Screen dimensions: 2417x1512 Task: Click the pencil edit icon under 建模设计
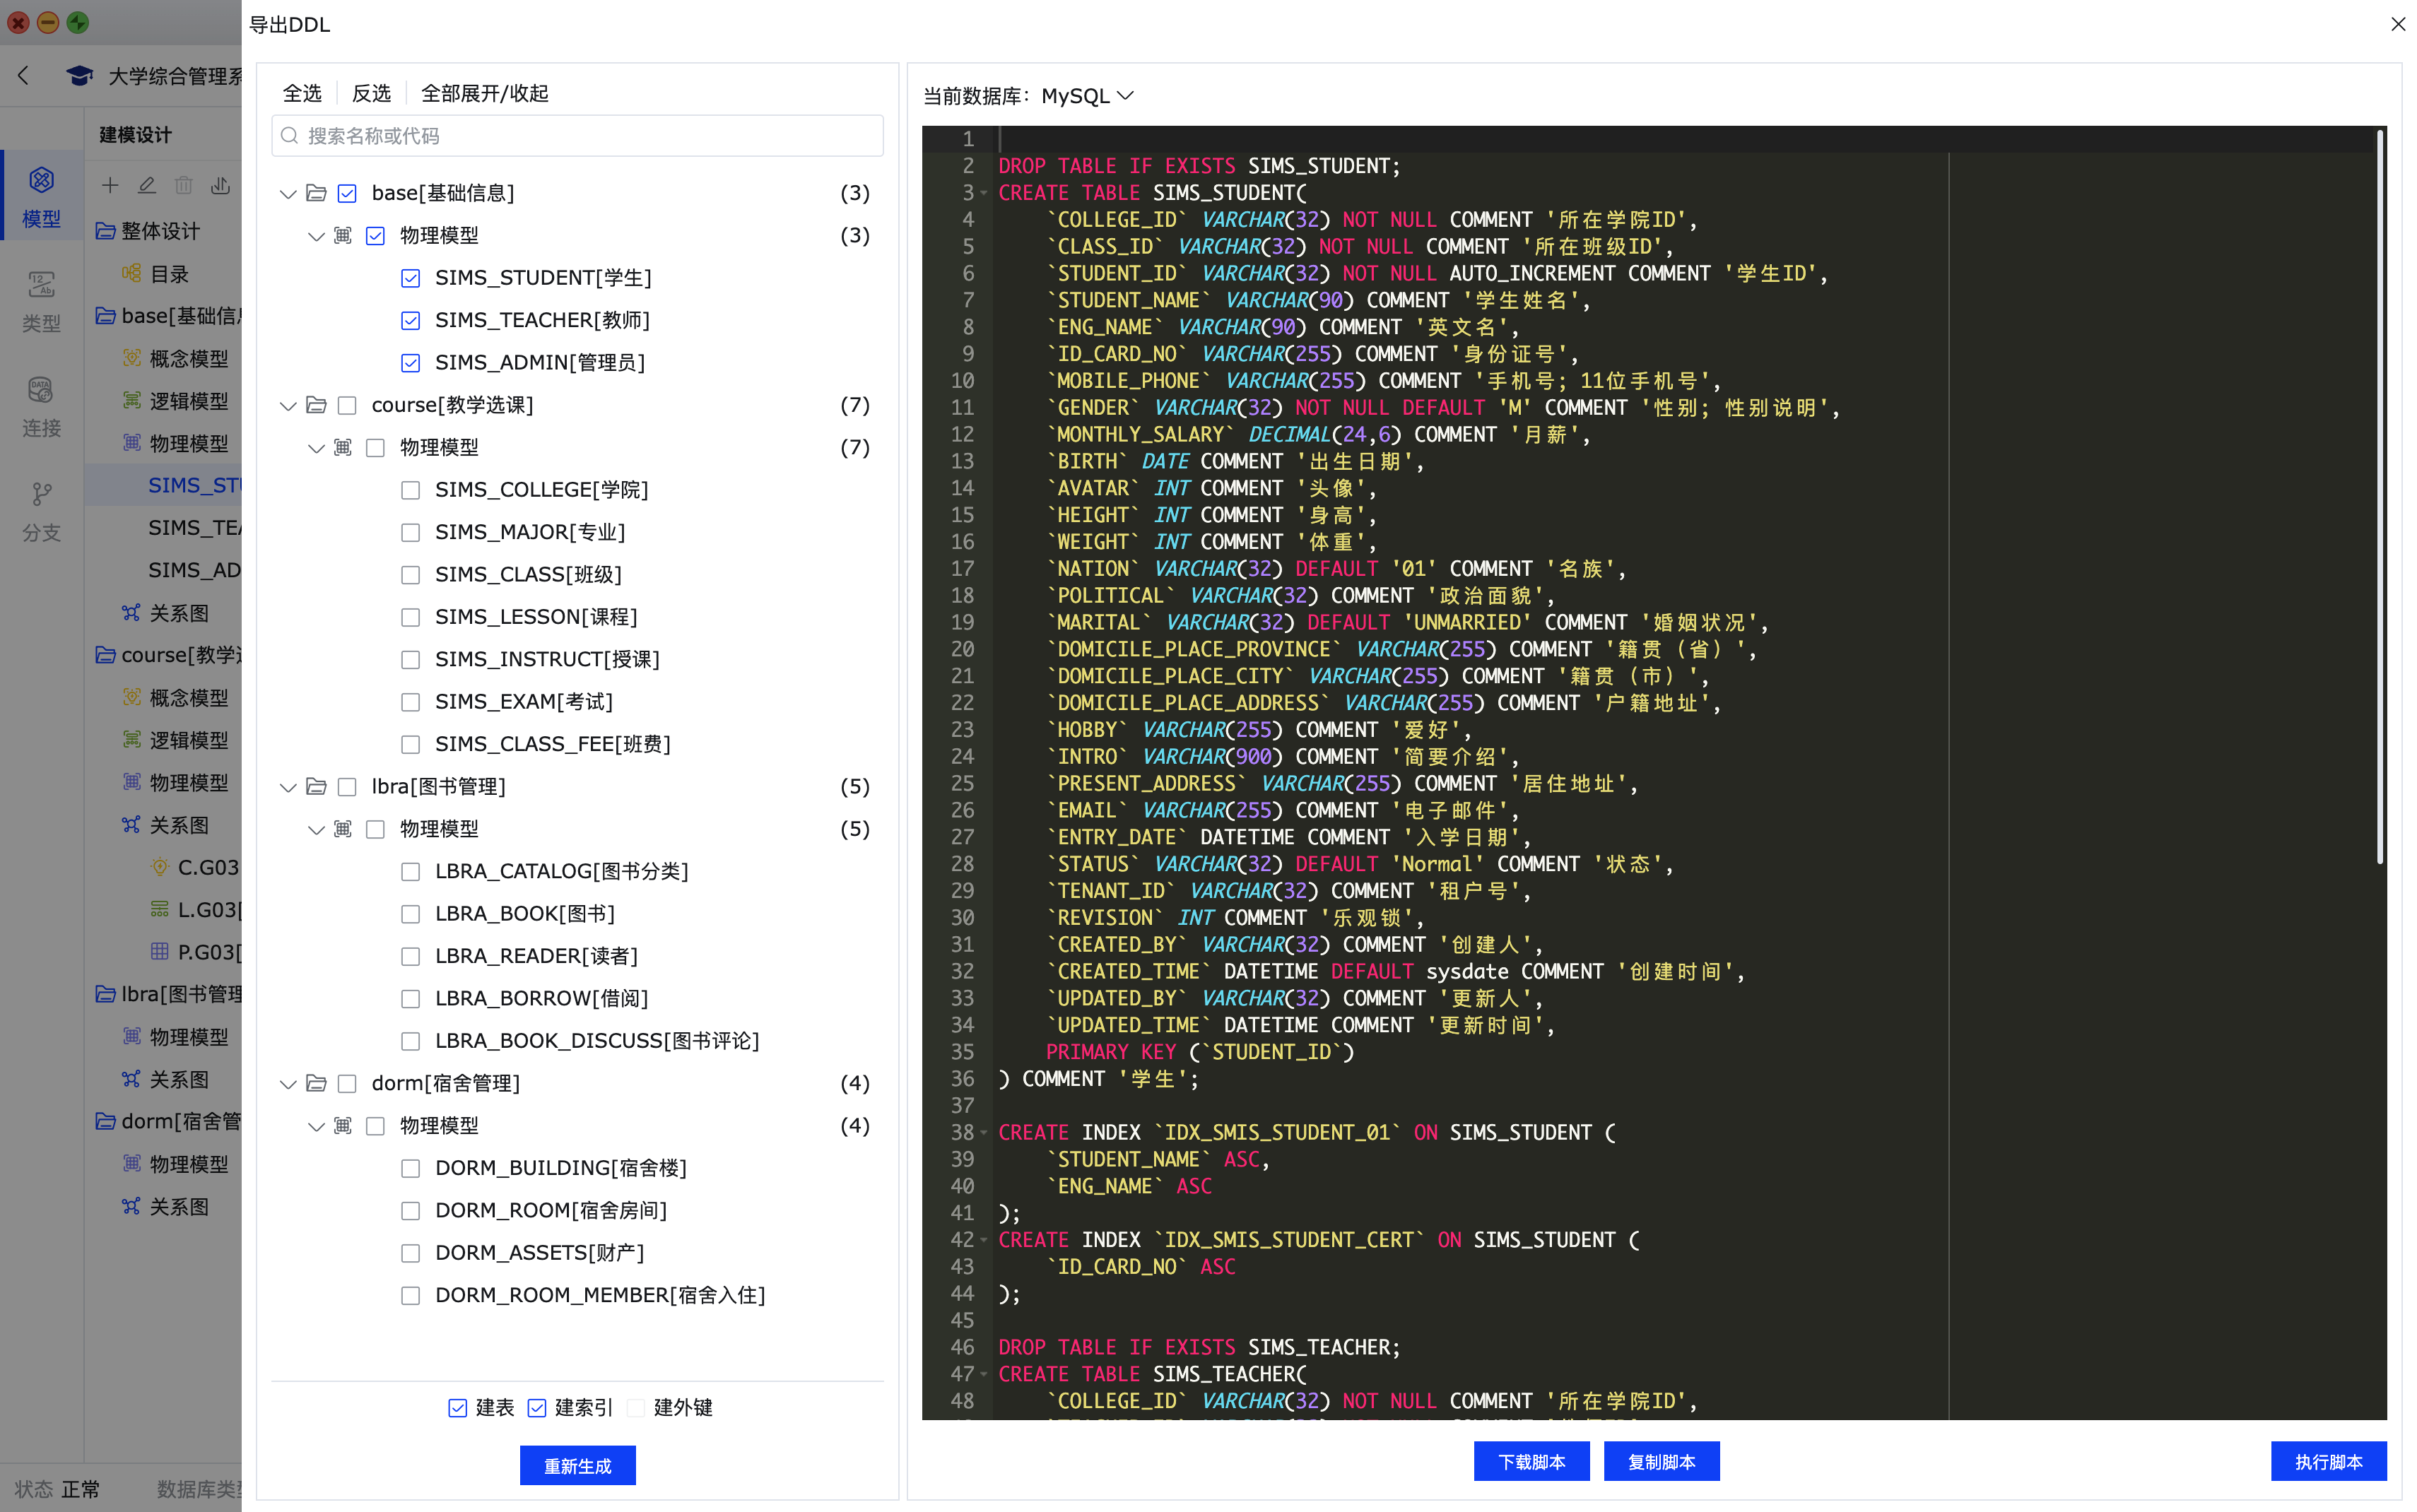[147, 185]
